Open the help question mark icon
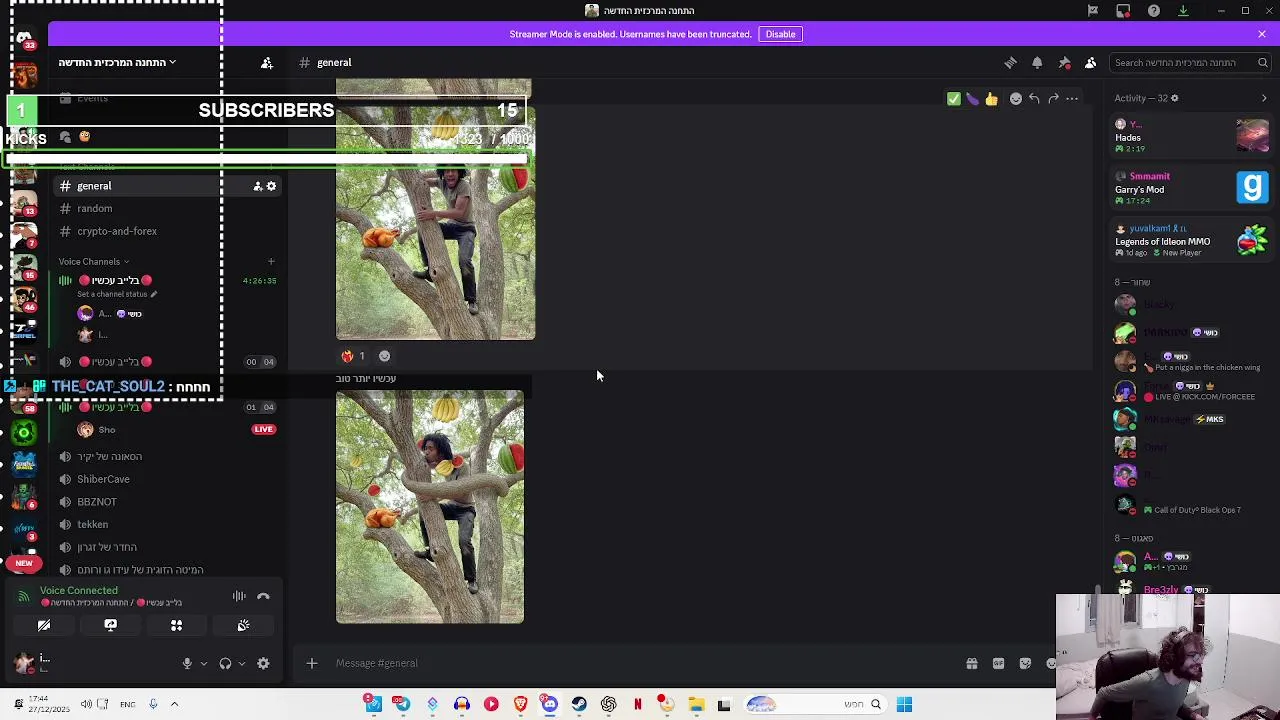1280x720 pixels. coord(1154,10)
